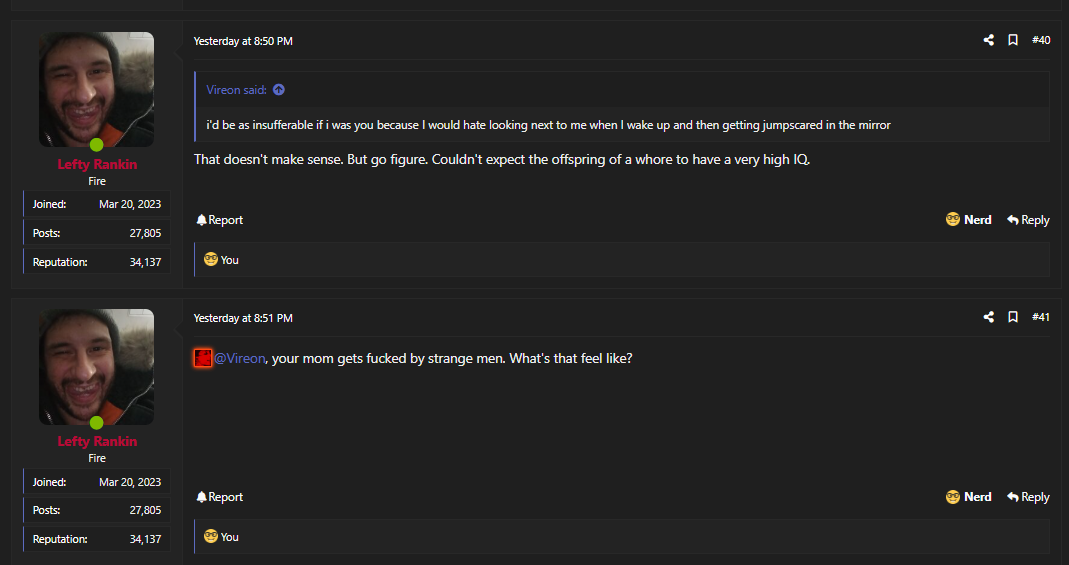The image size is (1069, 565).
Task: Click the 'Yesterday at 8:50 PM' timestamp
Action: pyautogui.click(x=243, y=41)
